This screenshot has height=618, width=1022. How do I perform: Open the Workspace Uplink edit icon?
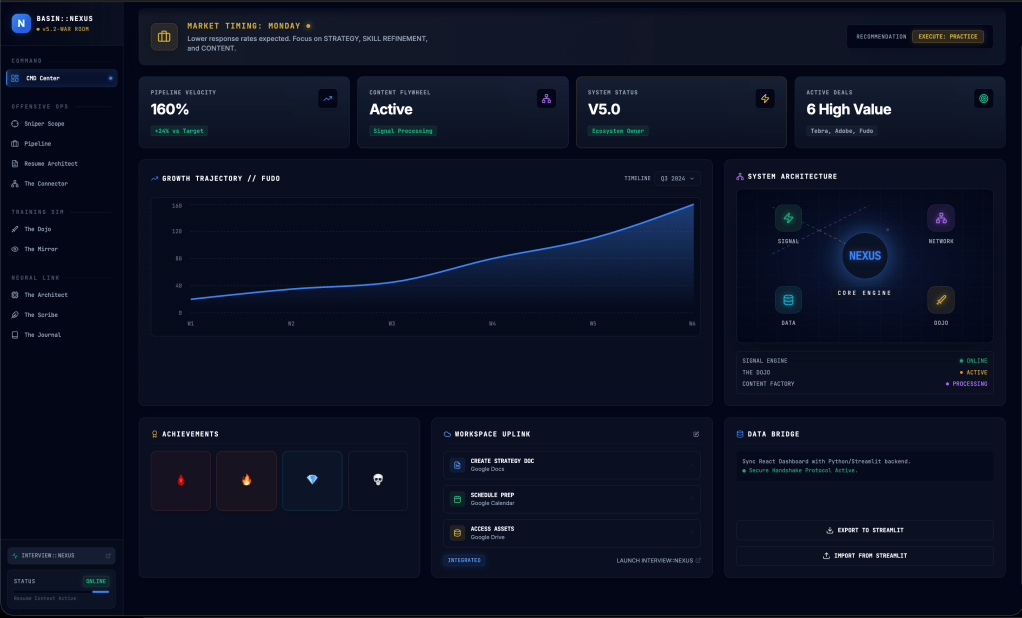696,434
